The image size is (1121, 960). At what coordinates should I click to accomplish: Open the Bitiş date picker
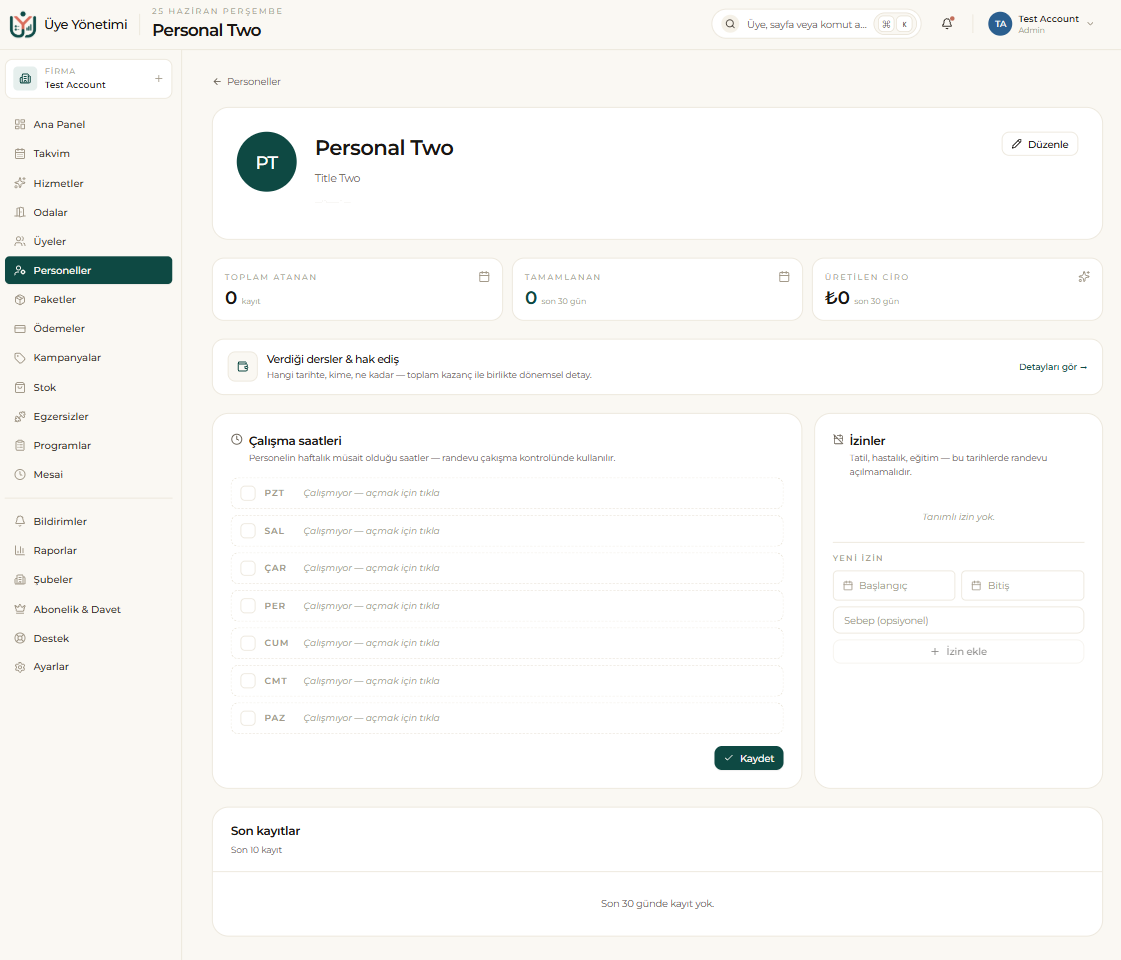[1022, 585]
